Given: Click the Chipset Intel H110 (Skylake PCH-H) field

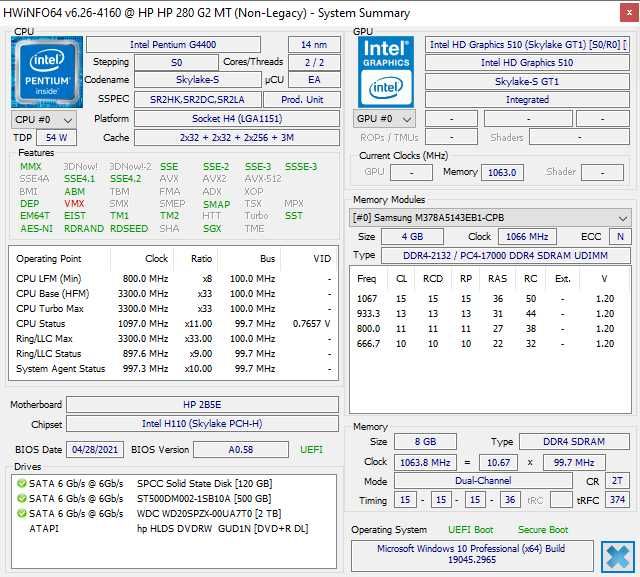Looking at the screenshot, I should click(x=202, y=424).
